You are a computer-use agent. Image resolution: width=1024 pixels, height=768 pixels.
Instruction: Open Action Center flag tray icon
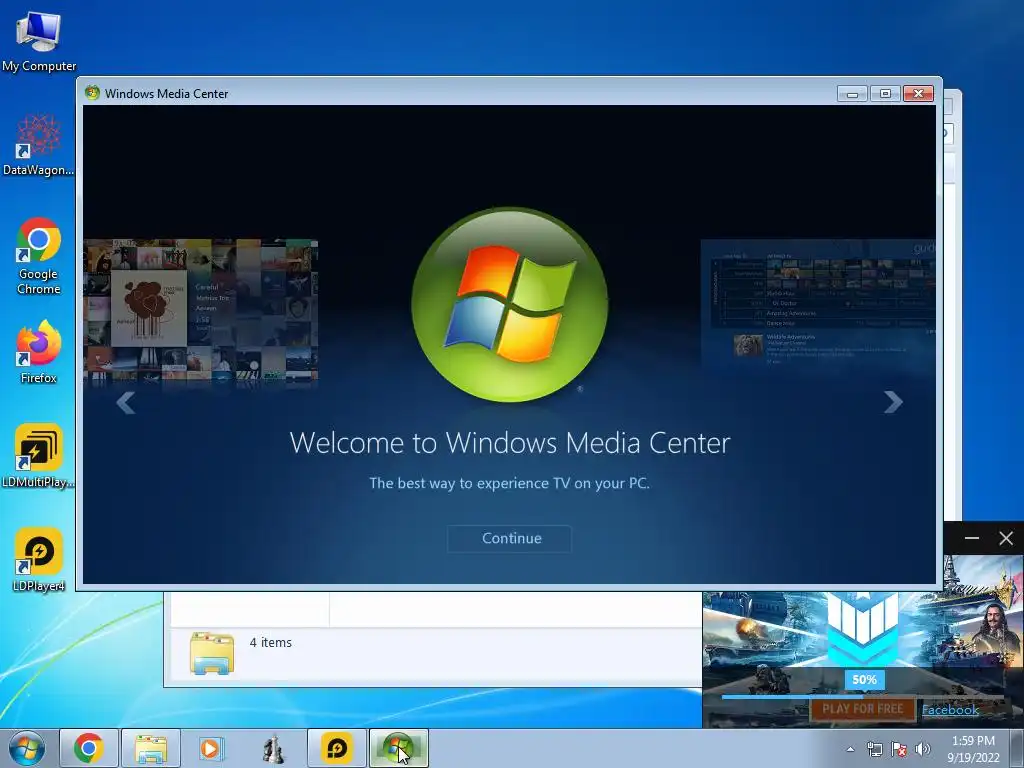pyautogui.click(x=899, y=749)
